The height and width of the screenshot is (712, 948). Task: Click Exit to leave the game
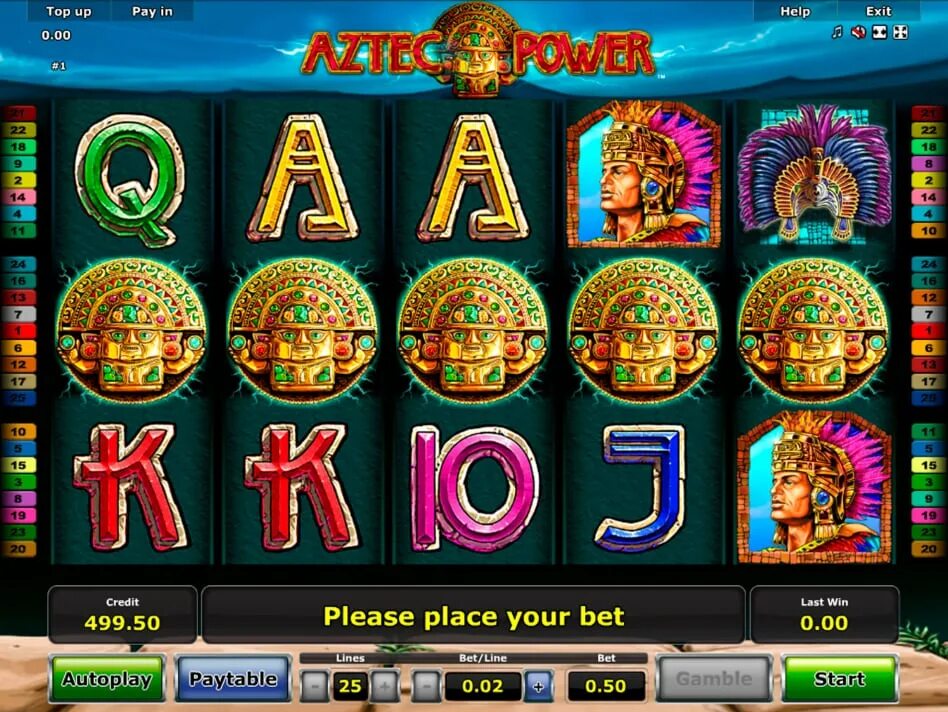pos(878,11)
